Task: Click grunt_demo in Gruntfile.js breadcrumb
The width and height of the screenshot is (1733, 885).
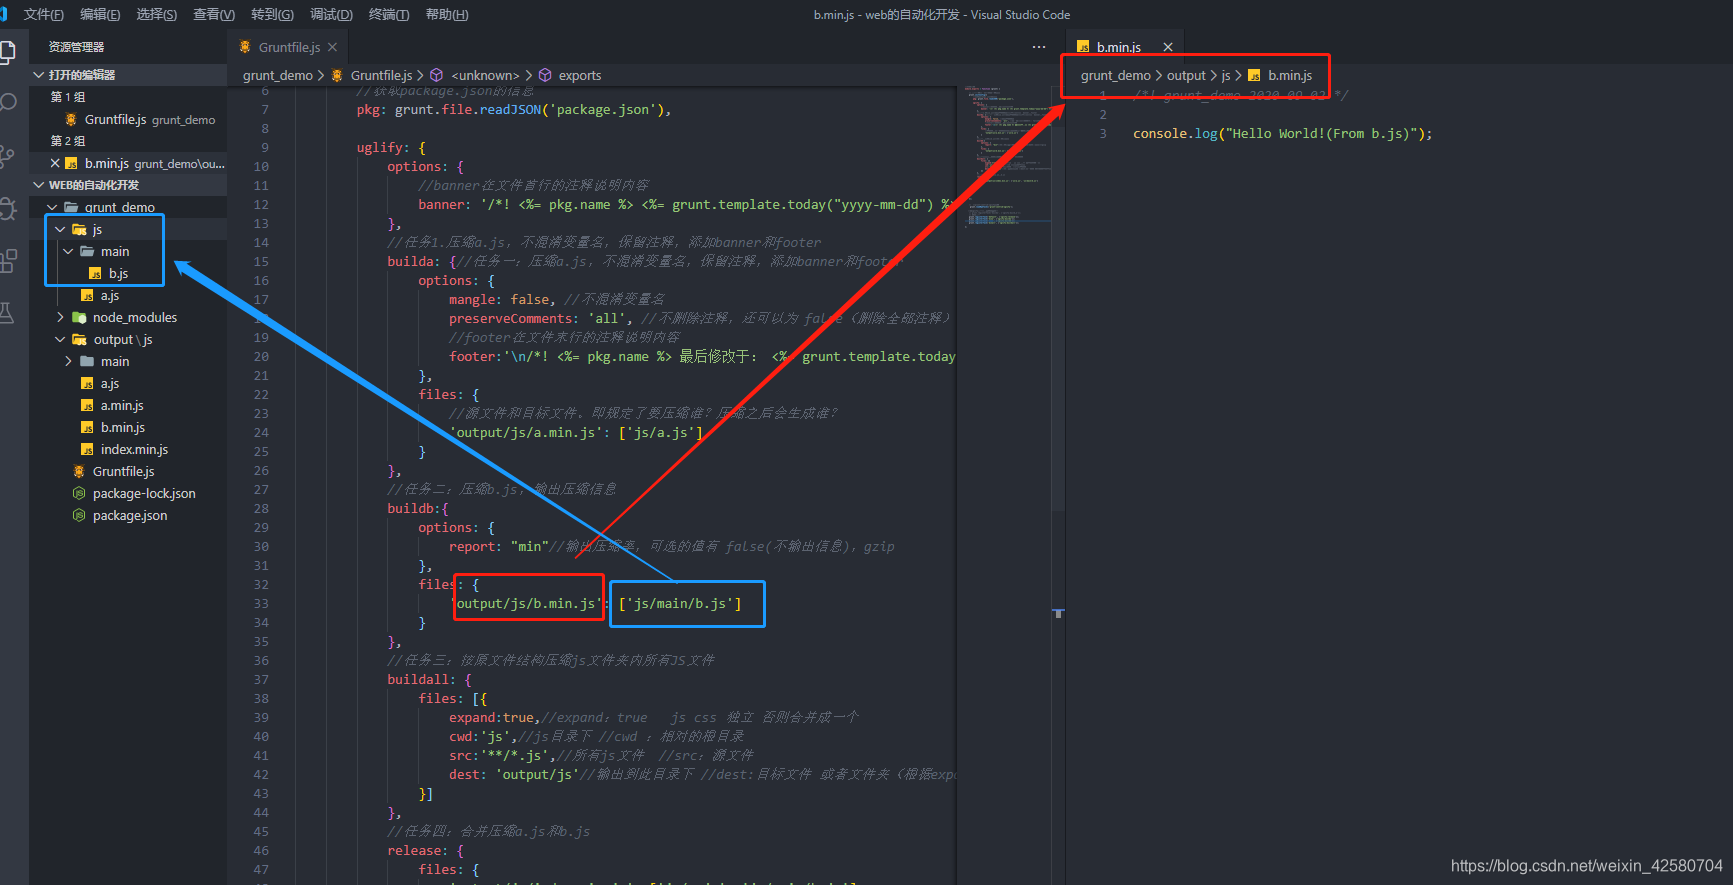Action: point(277,75)
